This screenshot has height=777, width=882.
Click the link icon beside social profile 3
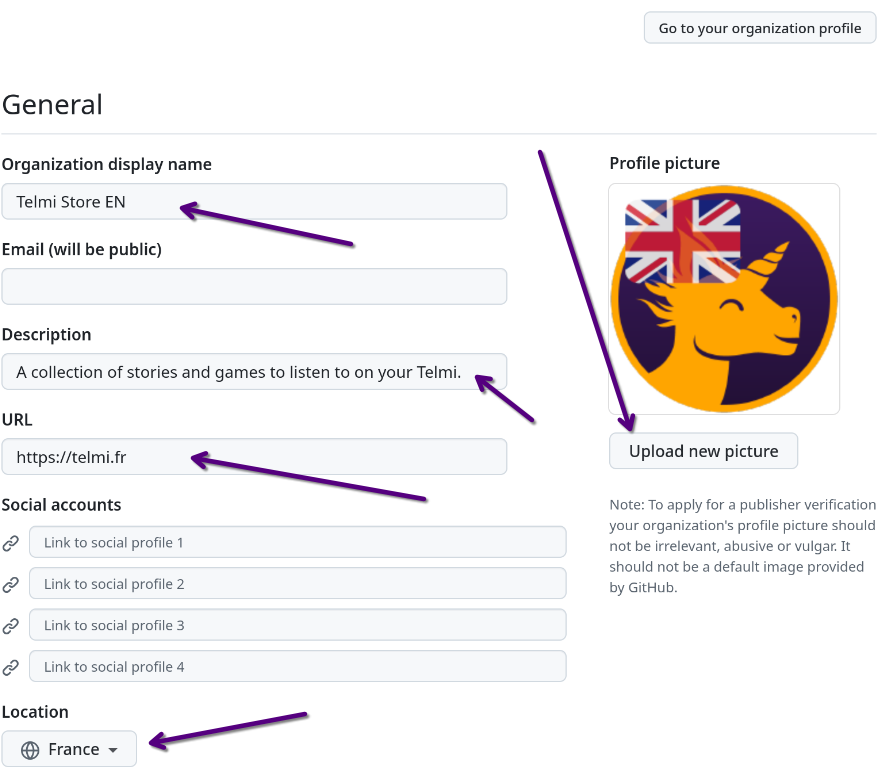coord(11,626)
